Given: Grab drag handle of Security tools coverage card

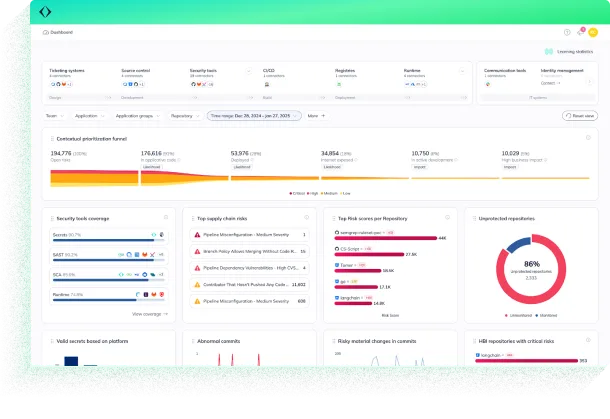Looking at the screenshot, I should [x=52, y=219].
